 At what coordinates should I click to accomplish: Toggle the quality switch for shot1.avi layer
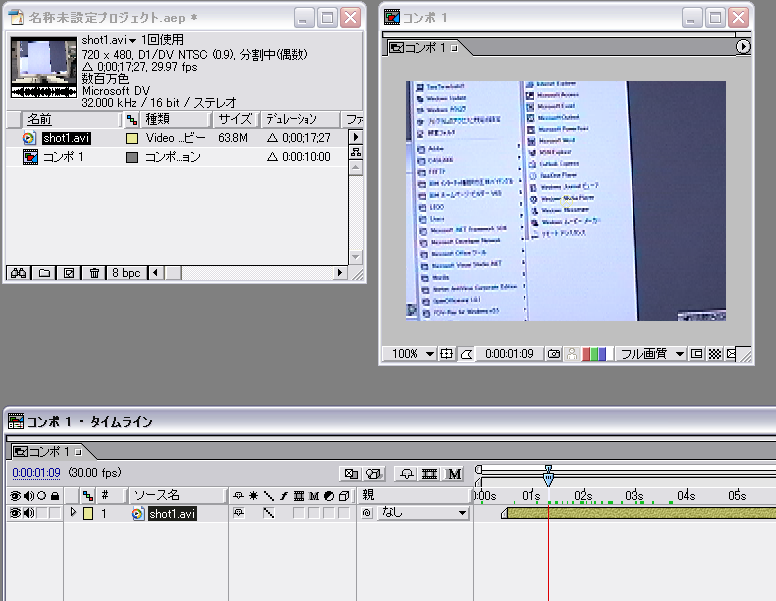pyautogui.click(x=268, y=513)
